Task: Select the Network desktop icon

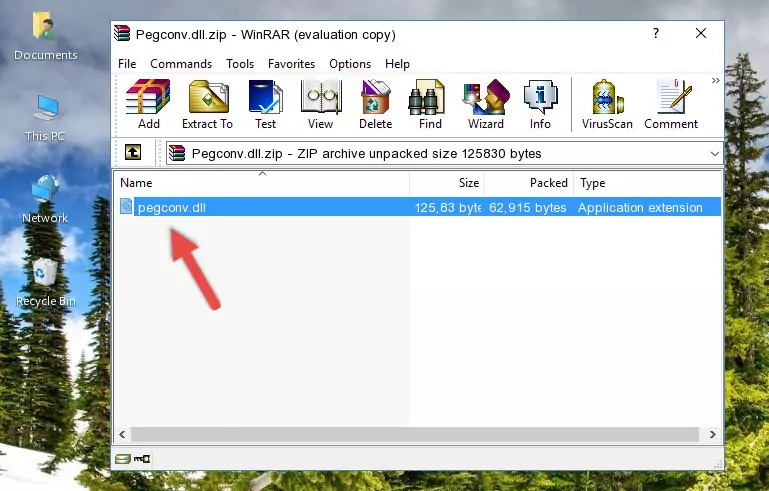Action: point(45,200)
